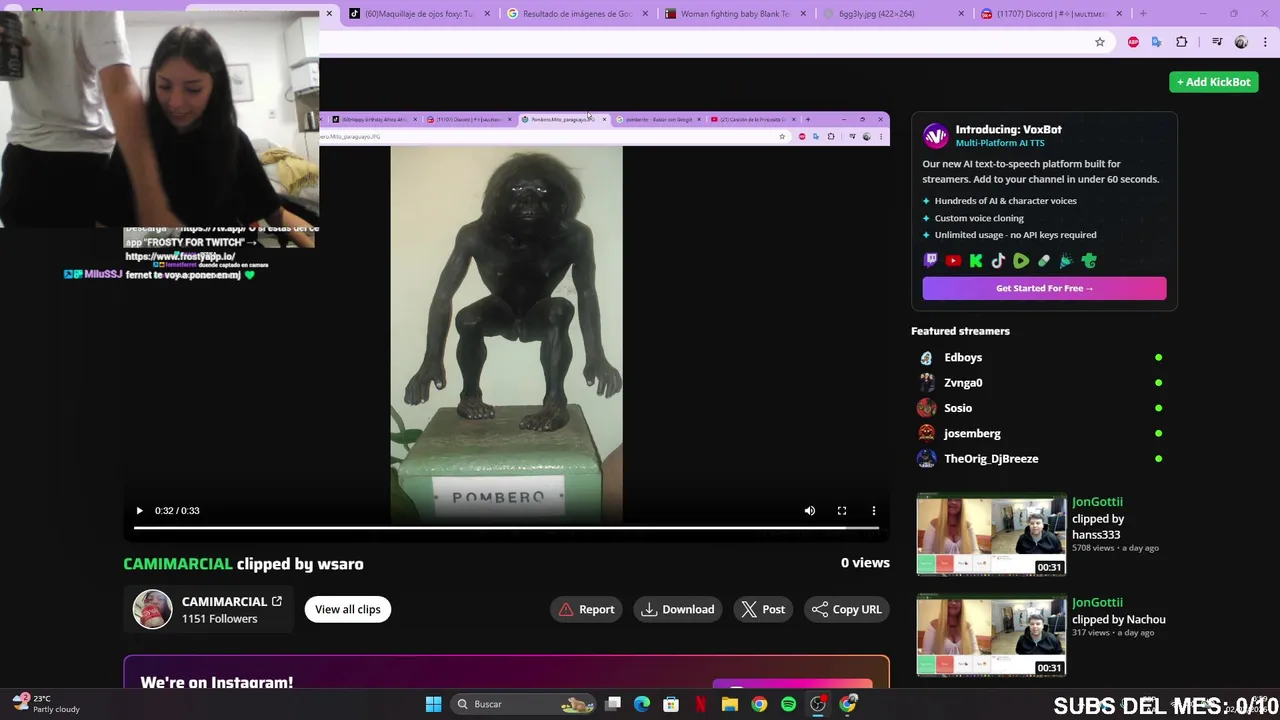This screenshot has width=1280, height=720.
Task: Enter fullscreen for the clip
Action: [842, 511]
